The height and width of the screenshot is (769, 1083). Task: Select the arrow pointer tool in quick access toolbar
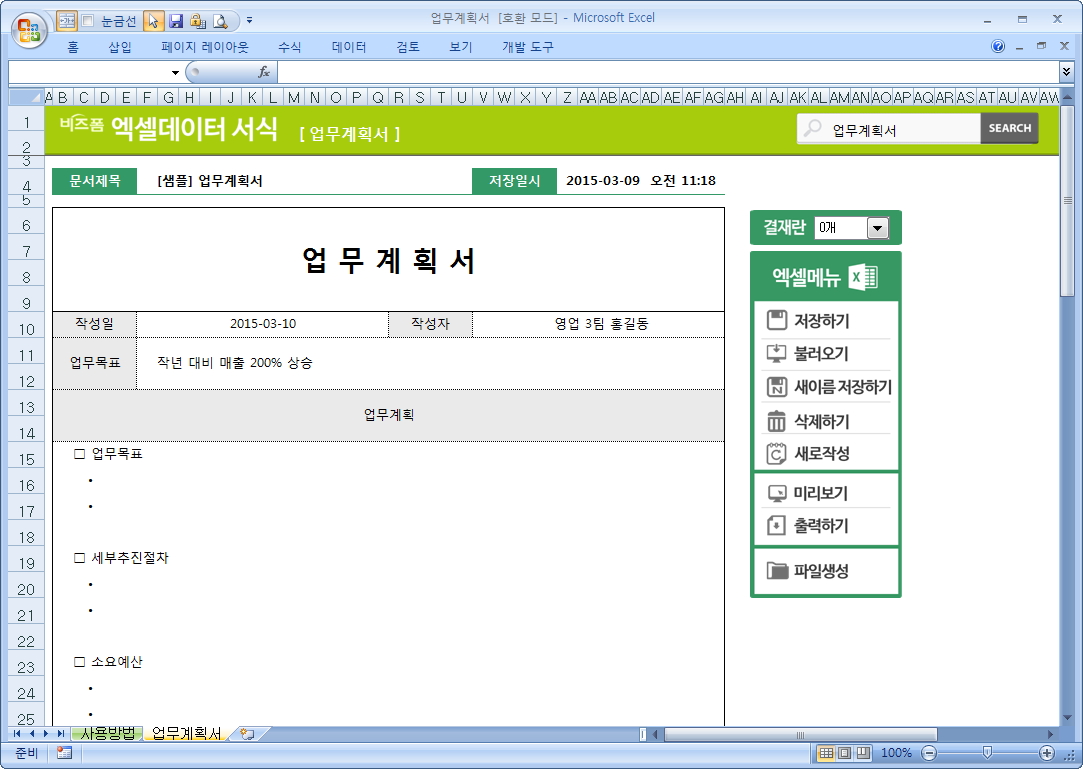point(153,21)
